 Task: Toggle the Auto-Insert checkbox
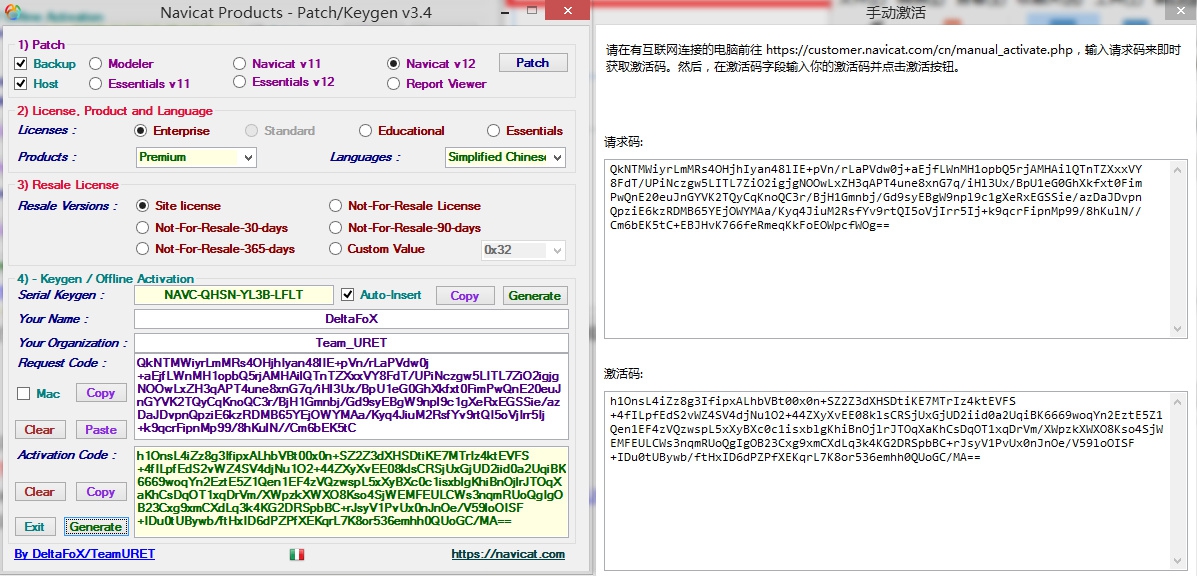click(348, 295)
